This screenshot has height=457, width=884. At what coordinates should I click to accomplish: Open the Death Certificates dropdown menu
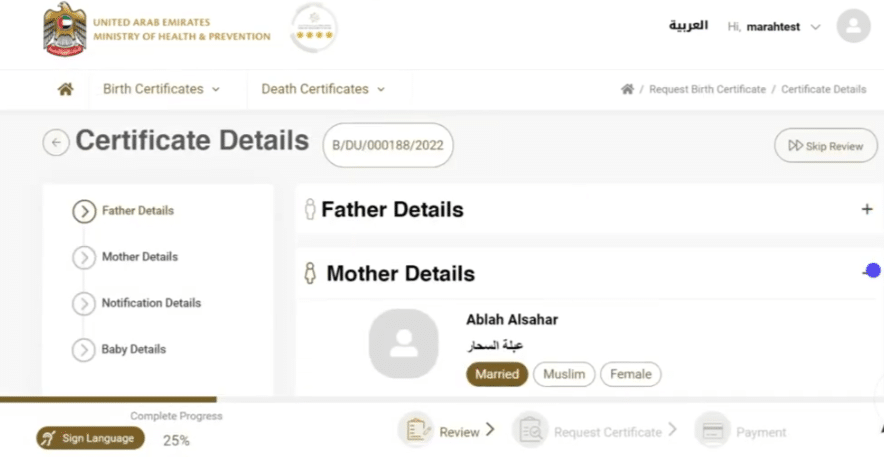tap(322, 89)
